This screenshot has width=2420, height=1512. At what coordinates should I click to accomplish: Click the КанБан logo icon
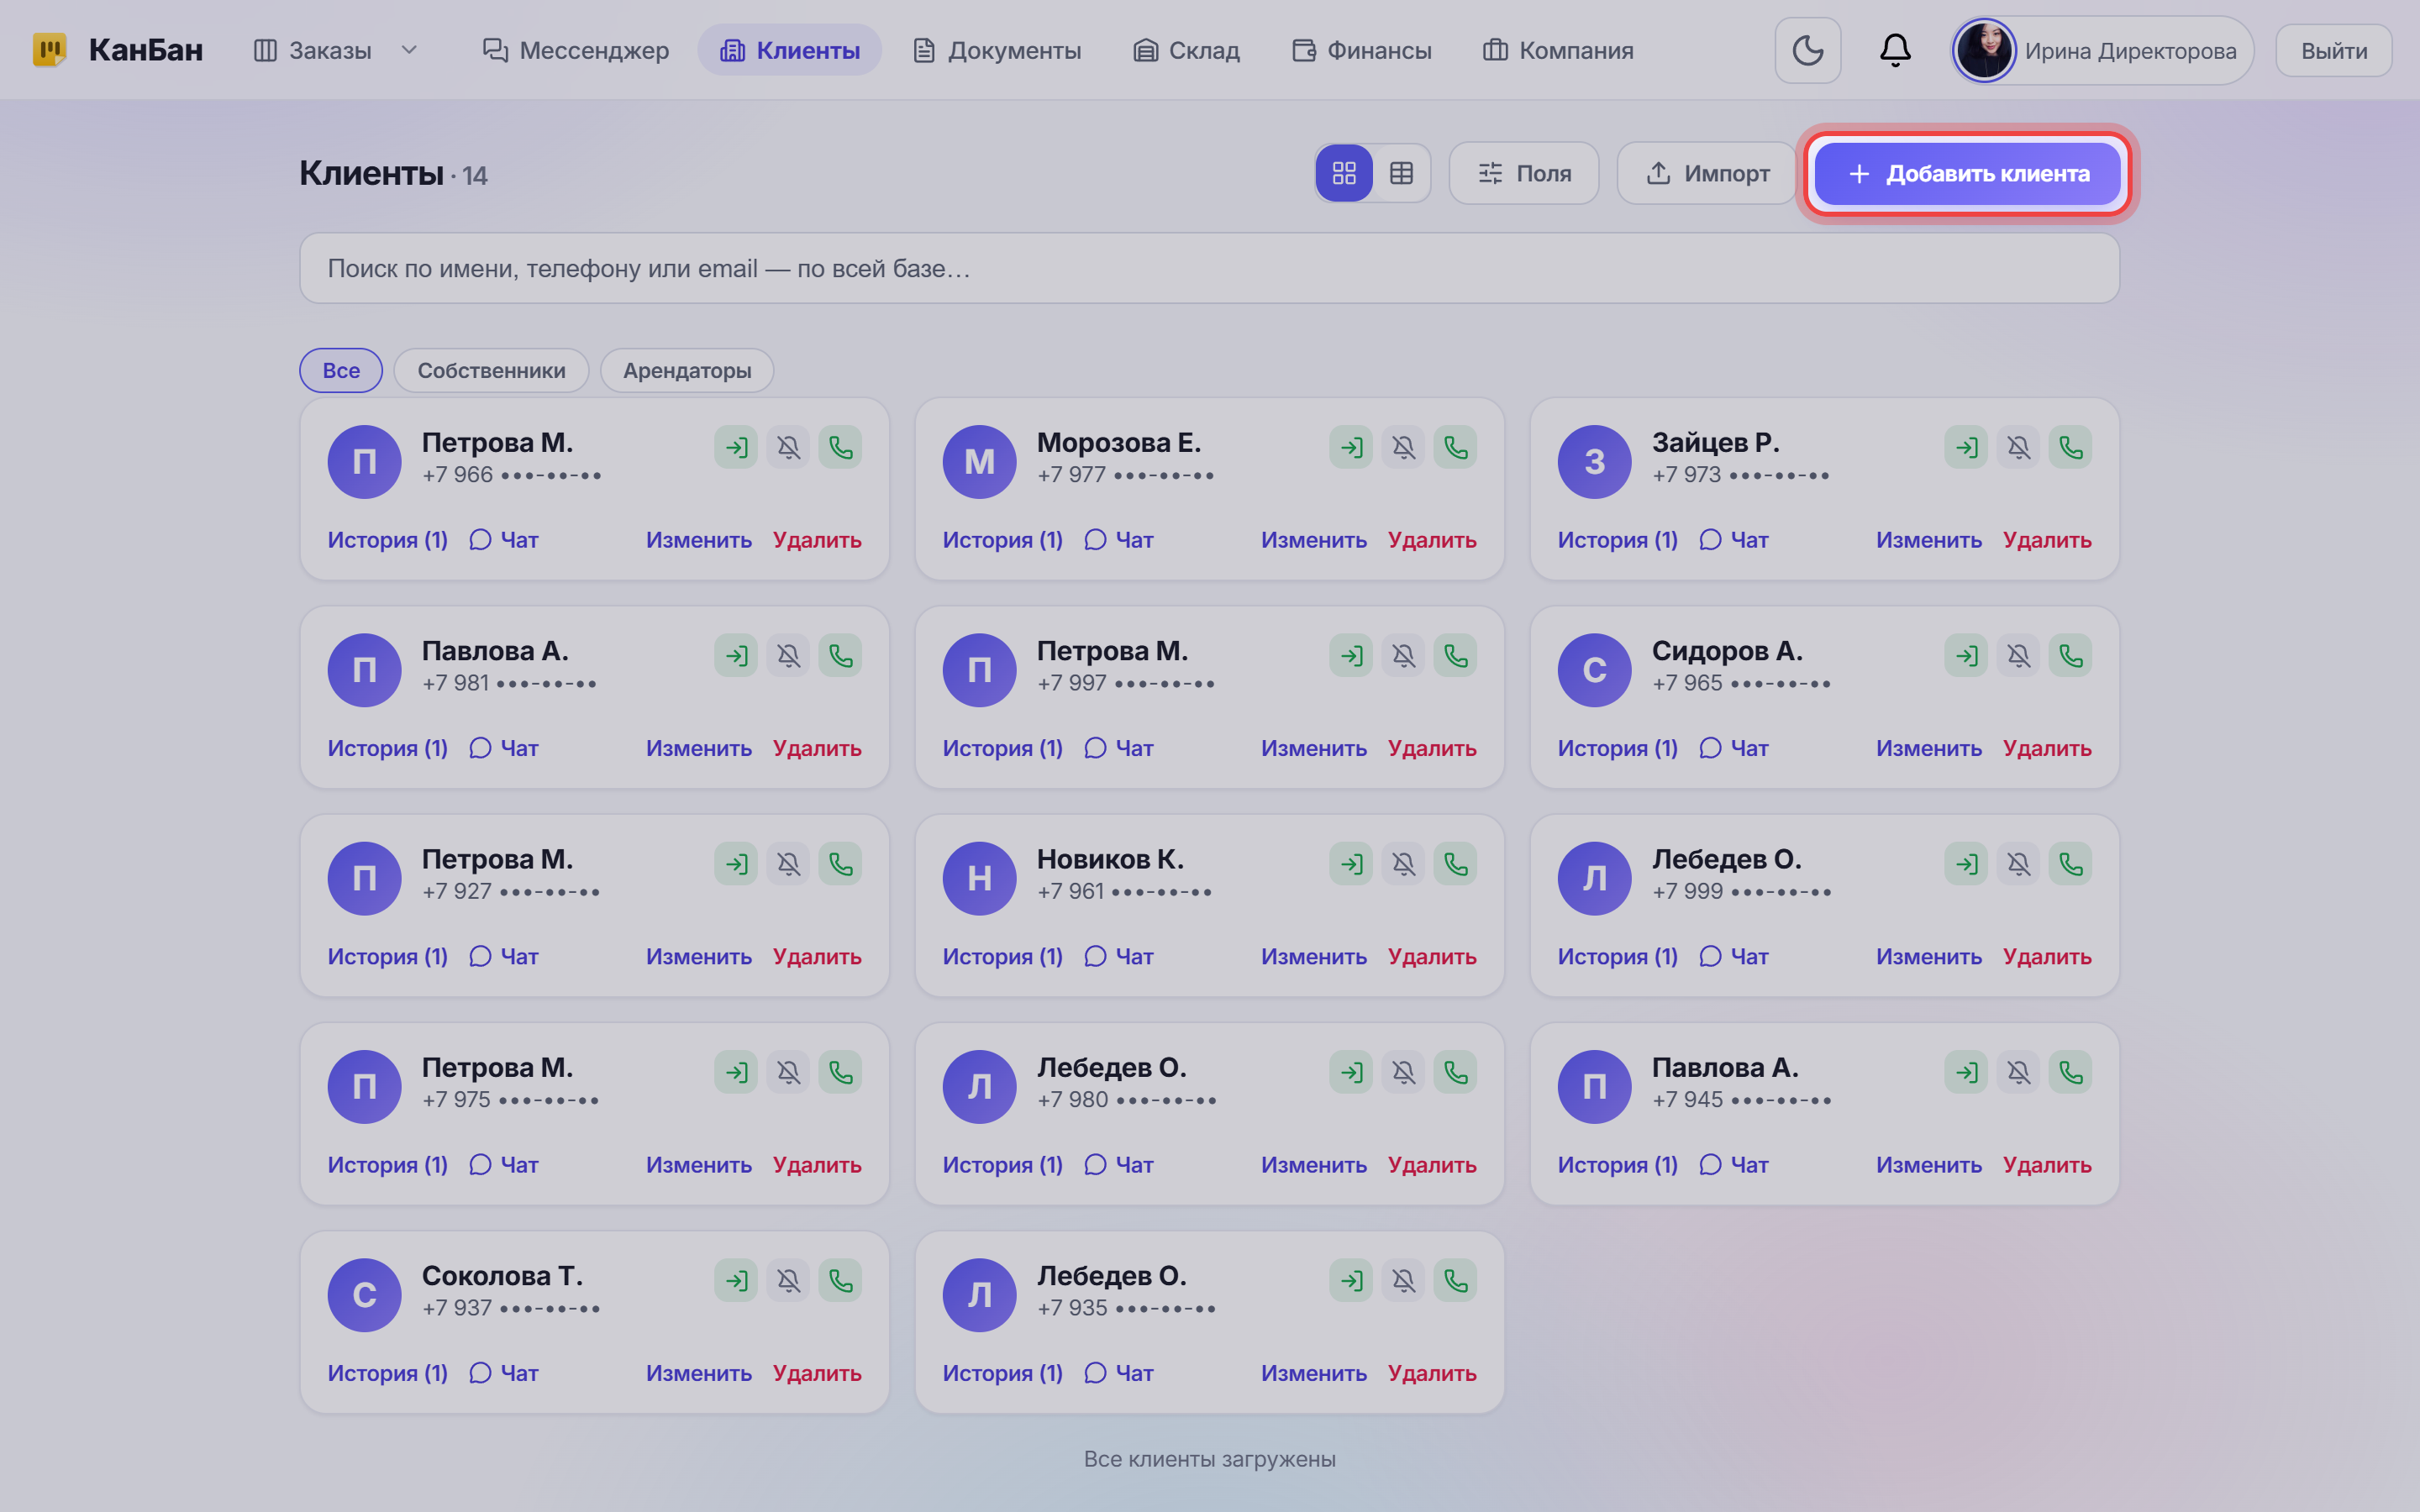click(49, 50)
